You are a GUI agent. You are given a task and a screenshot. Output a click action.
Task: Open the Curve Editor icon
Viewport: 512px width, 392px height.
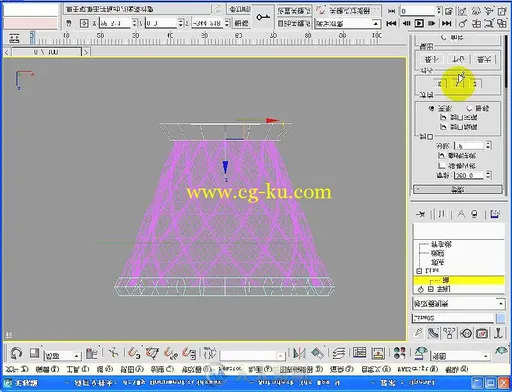[359, 353]
